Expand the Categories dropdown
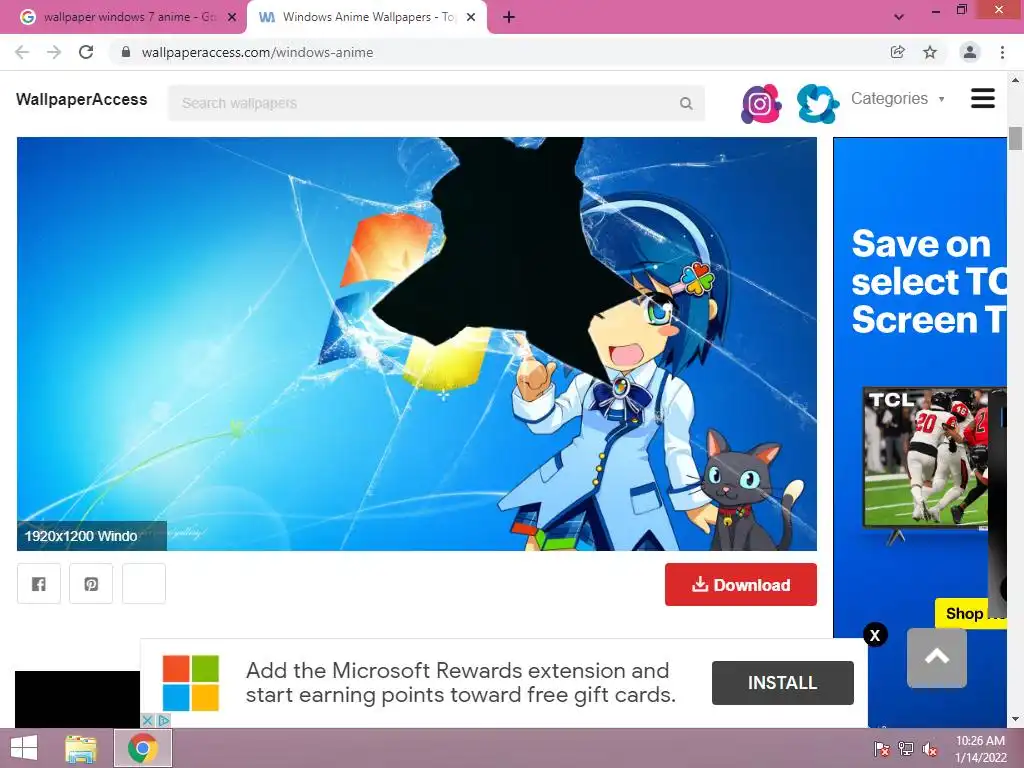This screenshot has width=1024, height=768. [898, 99]
